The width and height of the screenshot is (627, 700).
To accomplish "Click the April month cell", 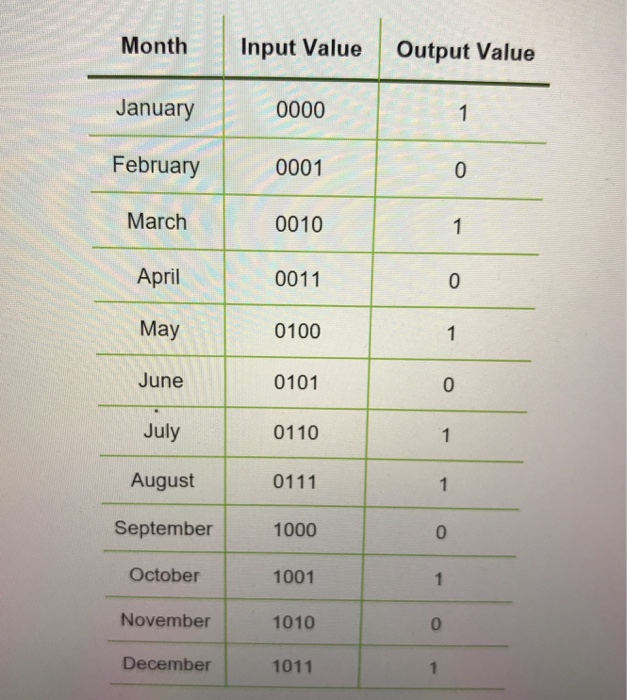I will coord(159,277).
